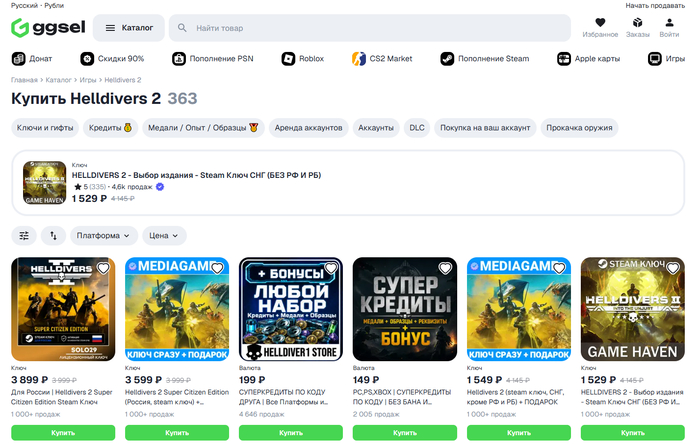Viewport: 700px width, 444px height.
Task: Select the Аккаунты tab
Action: coord(376,128)
